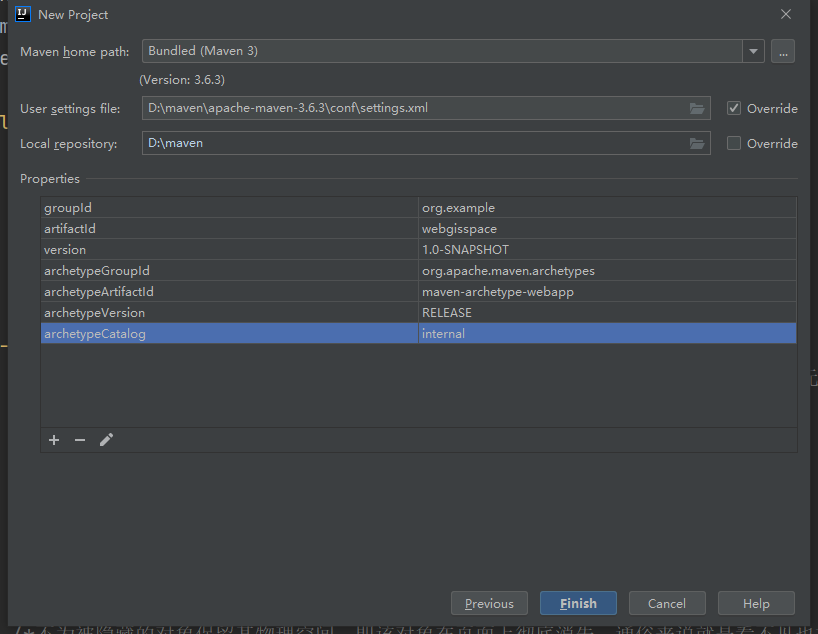Viewport: 818px width, 634px height.
Task: Click the RELEASE value cell
Action: pos(607,313)
